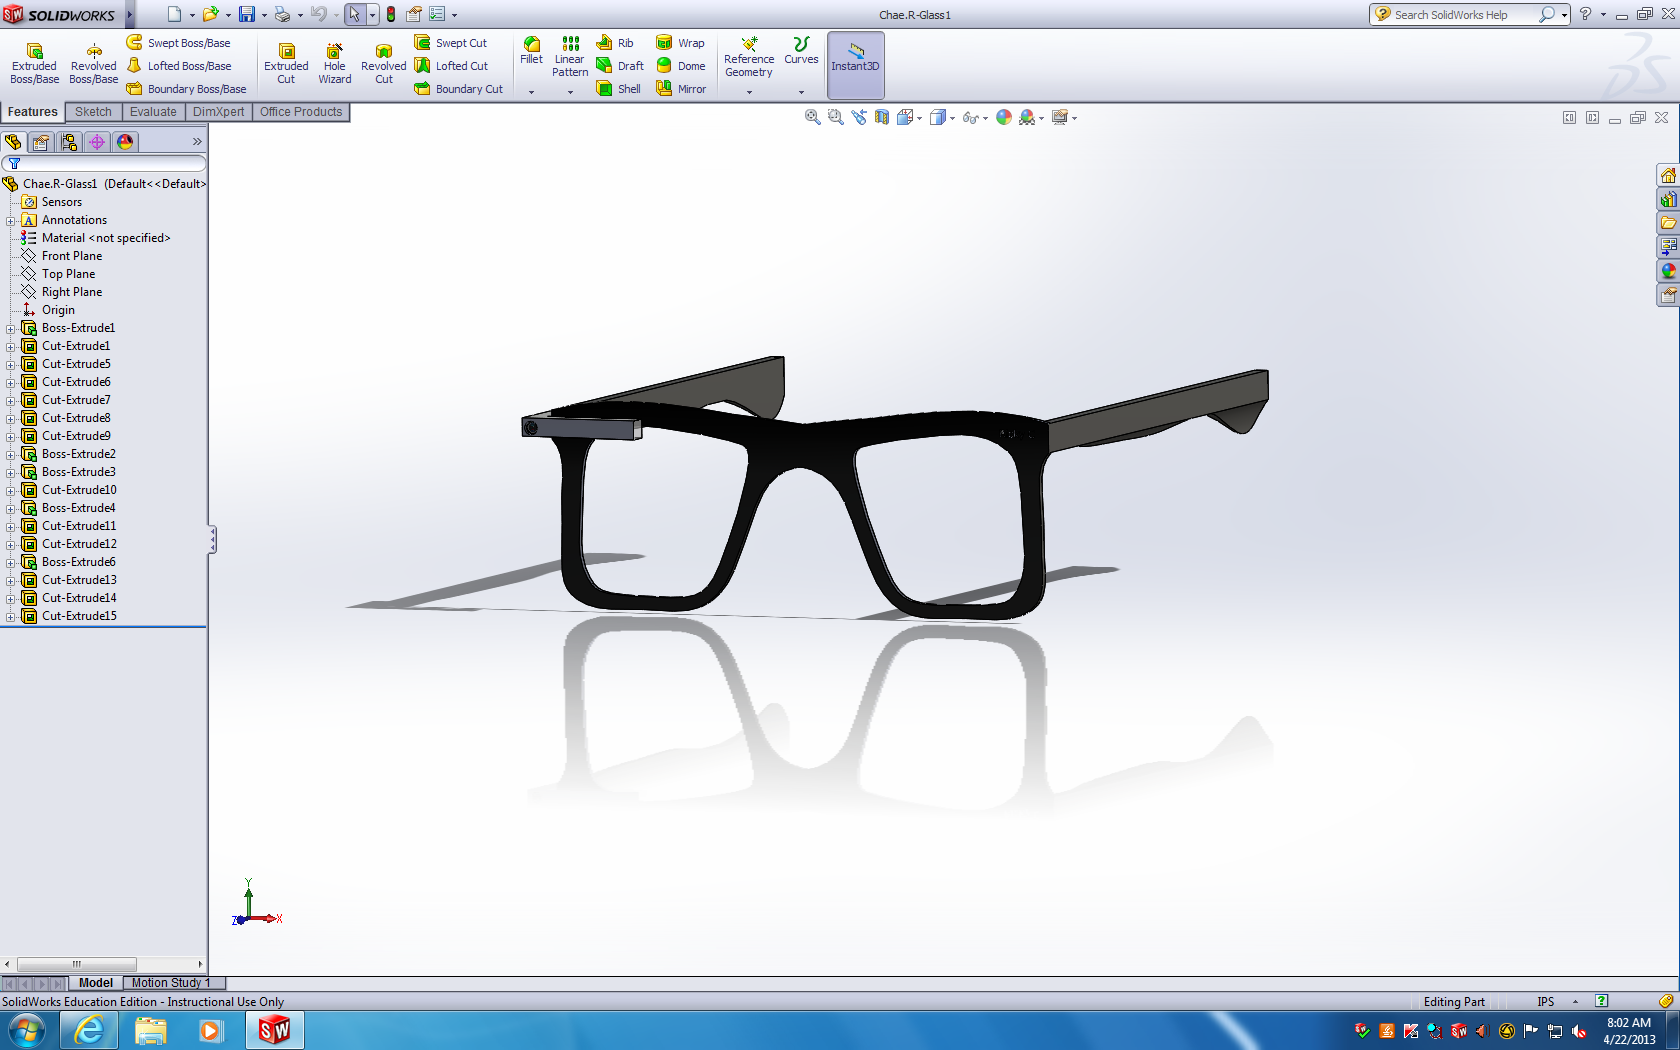Select the Front Plane
Image resolution: width=1680 pixels, height=1050 pixels.
[x=72, y=256]
